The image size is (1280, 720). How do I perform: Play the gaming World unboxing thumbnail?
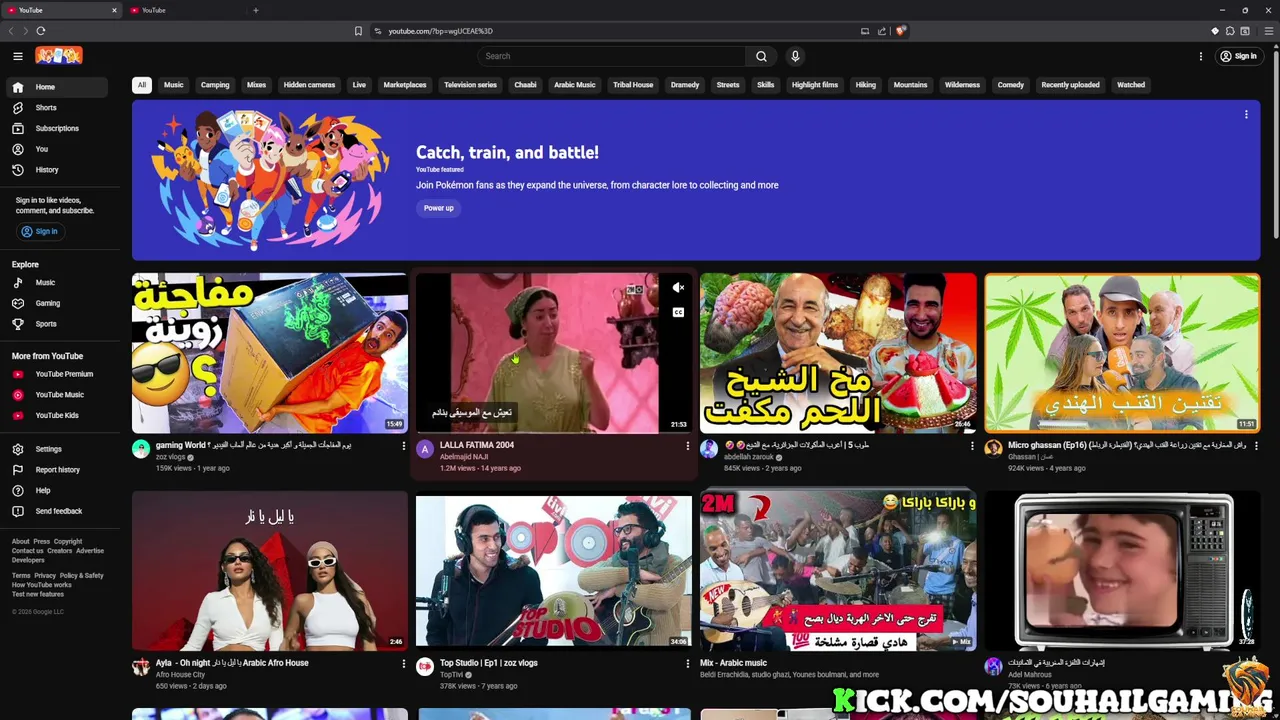tap(270, 352)
